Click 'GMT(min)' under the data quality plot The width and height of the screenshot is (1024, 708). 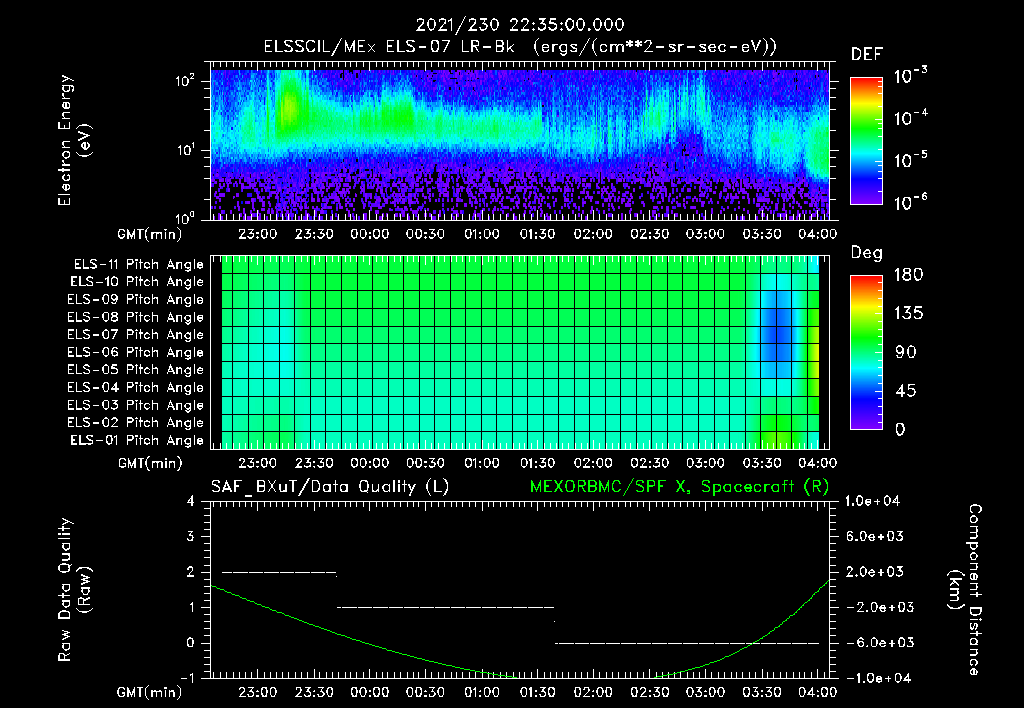tap(149, 692)
